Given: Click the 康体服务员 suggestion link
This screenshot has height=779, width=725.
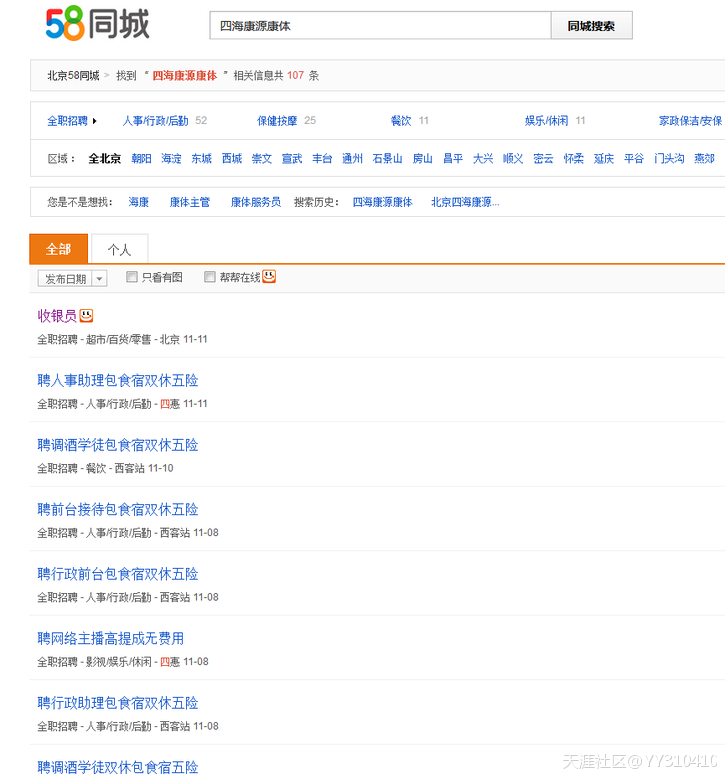Looking at the screenshot, I should (x=256, y=202).
